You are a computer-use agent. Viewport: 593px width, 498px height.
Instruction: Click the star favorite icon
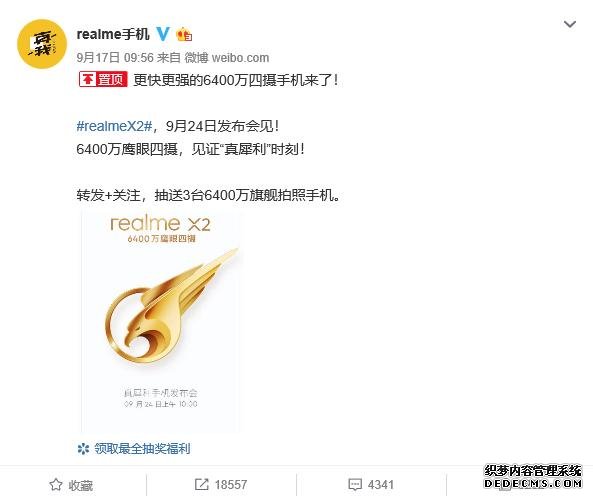56,485
